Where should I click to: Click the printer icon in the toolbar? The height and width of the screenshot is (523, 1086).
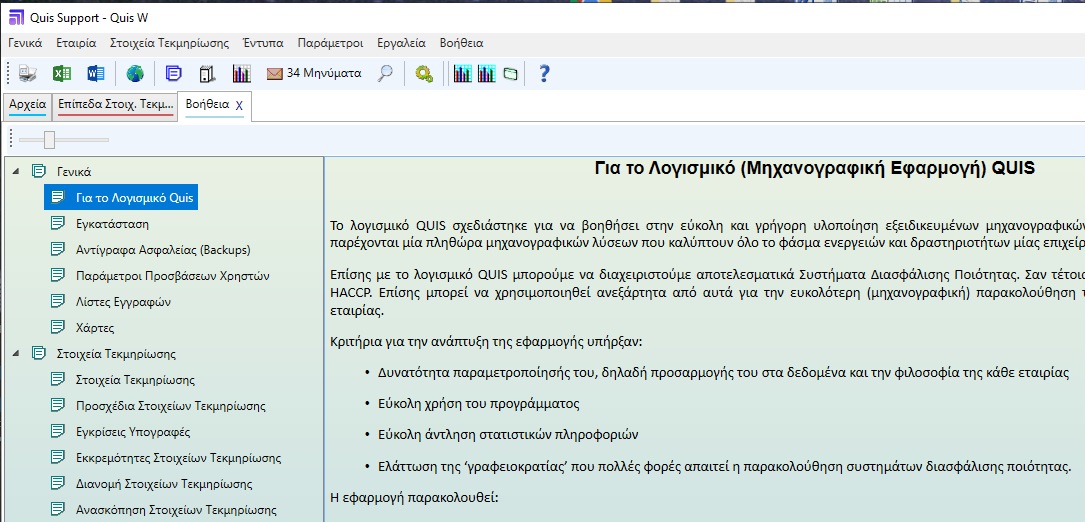(x=28, y=73)
